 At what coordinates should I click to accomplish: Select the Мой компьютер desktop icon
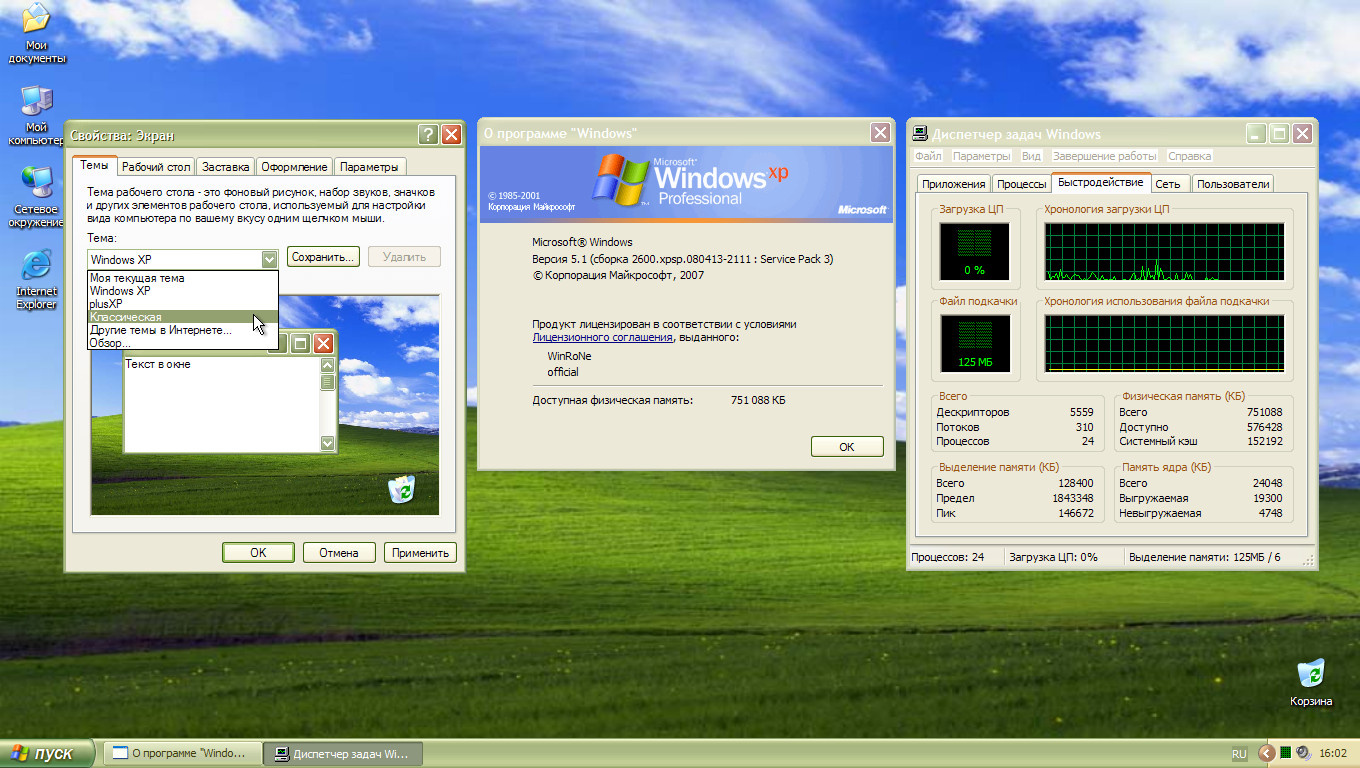37,116
